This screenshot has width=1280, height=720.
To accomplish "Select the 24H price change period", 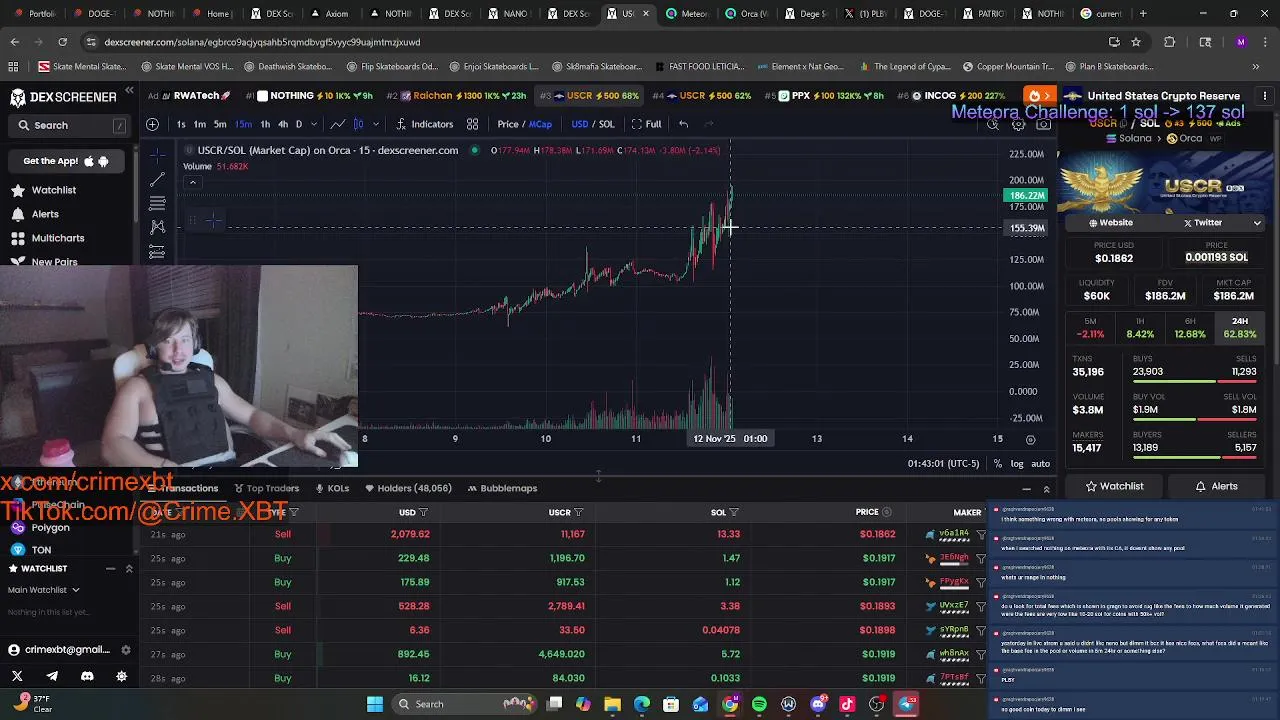I will [1240, 328].
